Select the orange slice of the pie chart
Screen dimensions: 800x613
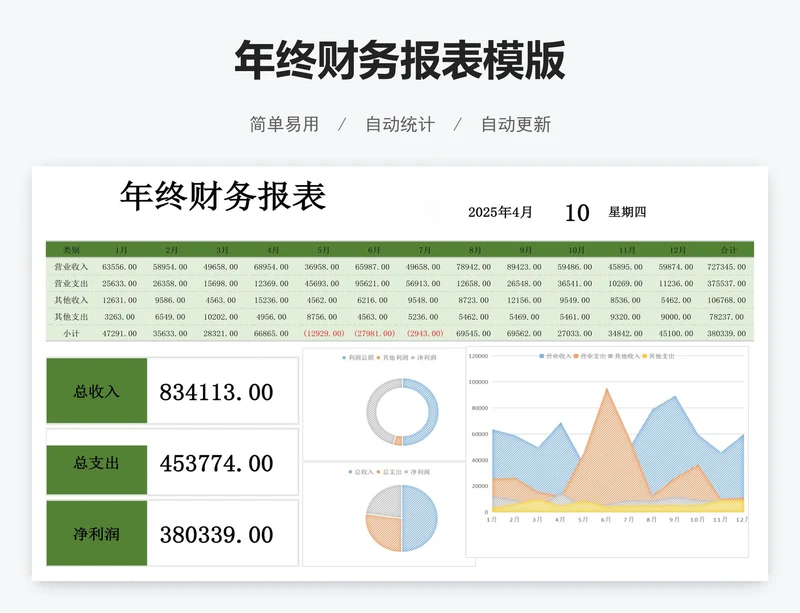pyautogui.click(x=384, y=533)
